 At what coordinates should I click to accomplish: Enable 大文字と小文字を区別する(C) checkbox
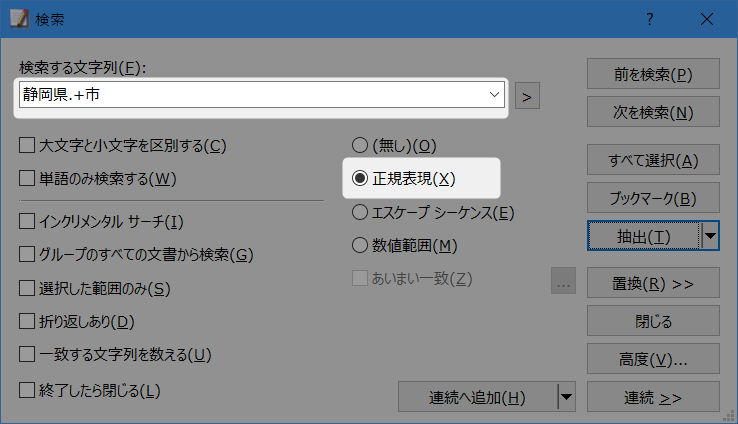click(x=27, y=145)
